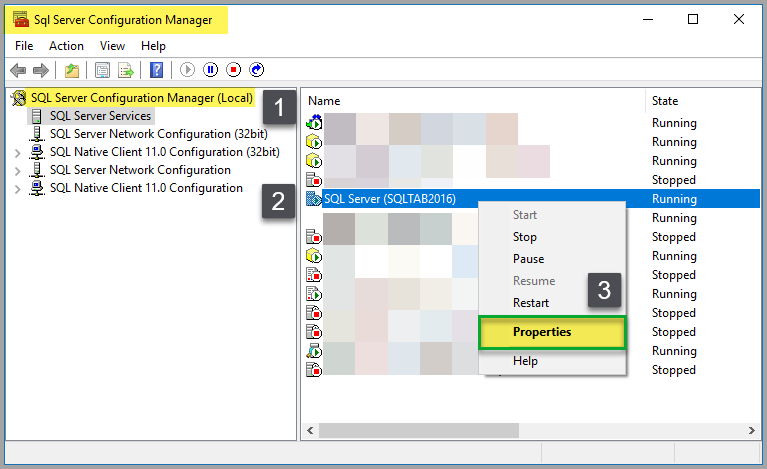Screen dimensions: 767x469
Task: Sort by the State column header
Action: [665, 101]
